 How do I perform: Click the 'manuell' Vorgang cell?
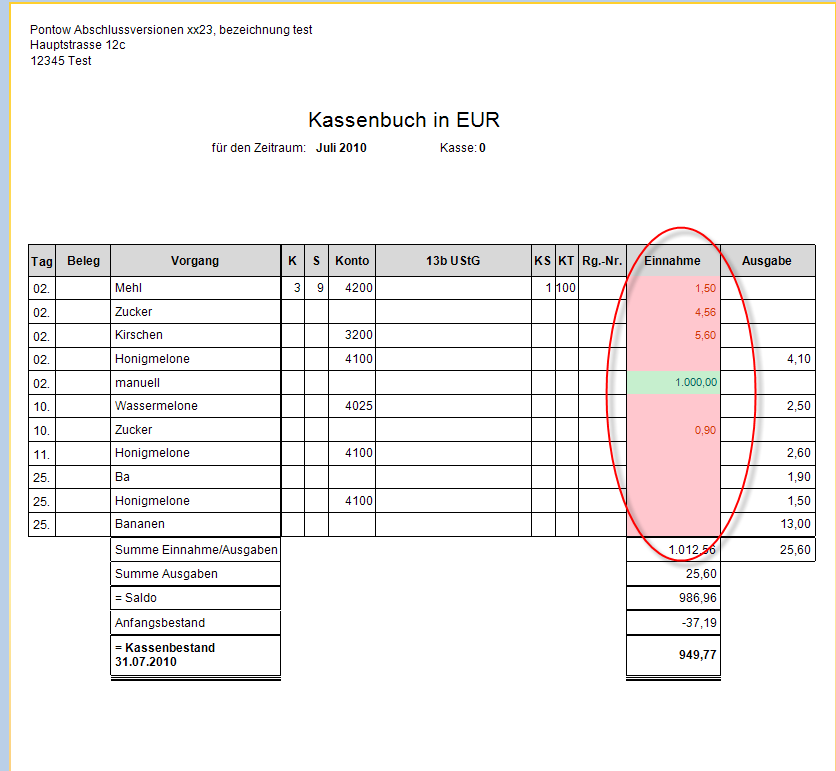(x=195, y=383)
